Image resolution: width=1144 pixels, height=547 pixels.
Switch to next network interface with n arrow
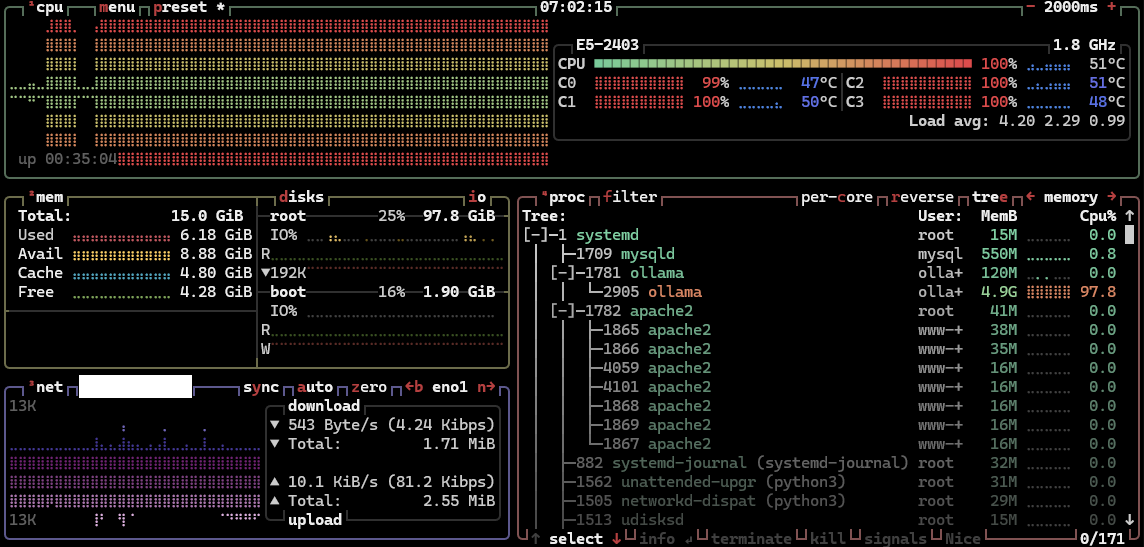(x=486, y=387)
